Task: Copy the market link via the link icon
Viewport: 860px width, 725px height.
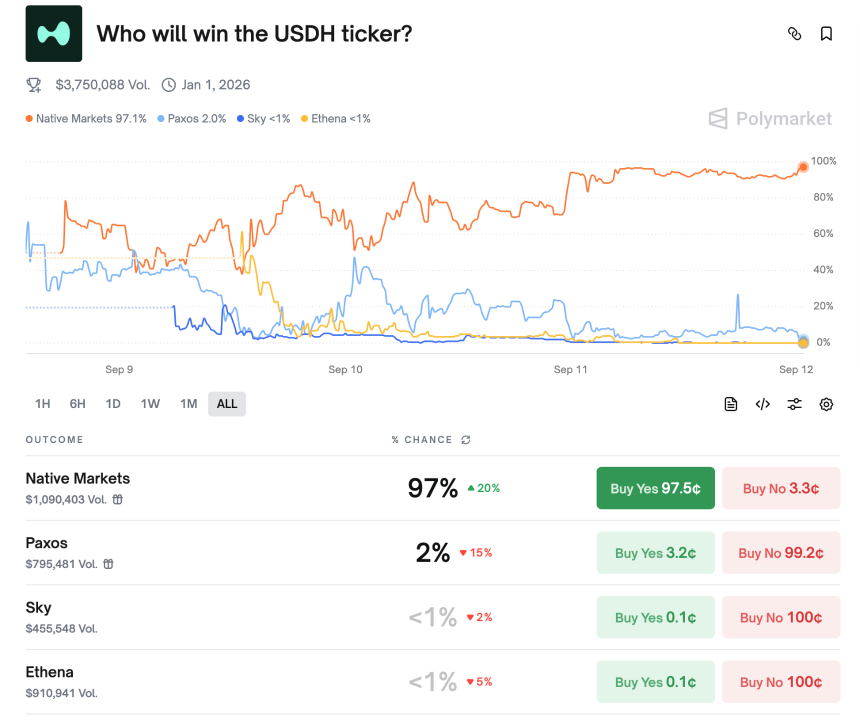Action: point(794,33)
